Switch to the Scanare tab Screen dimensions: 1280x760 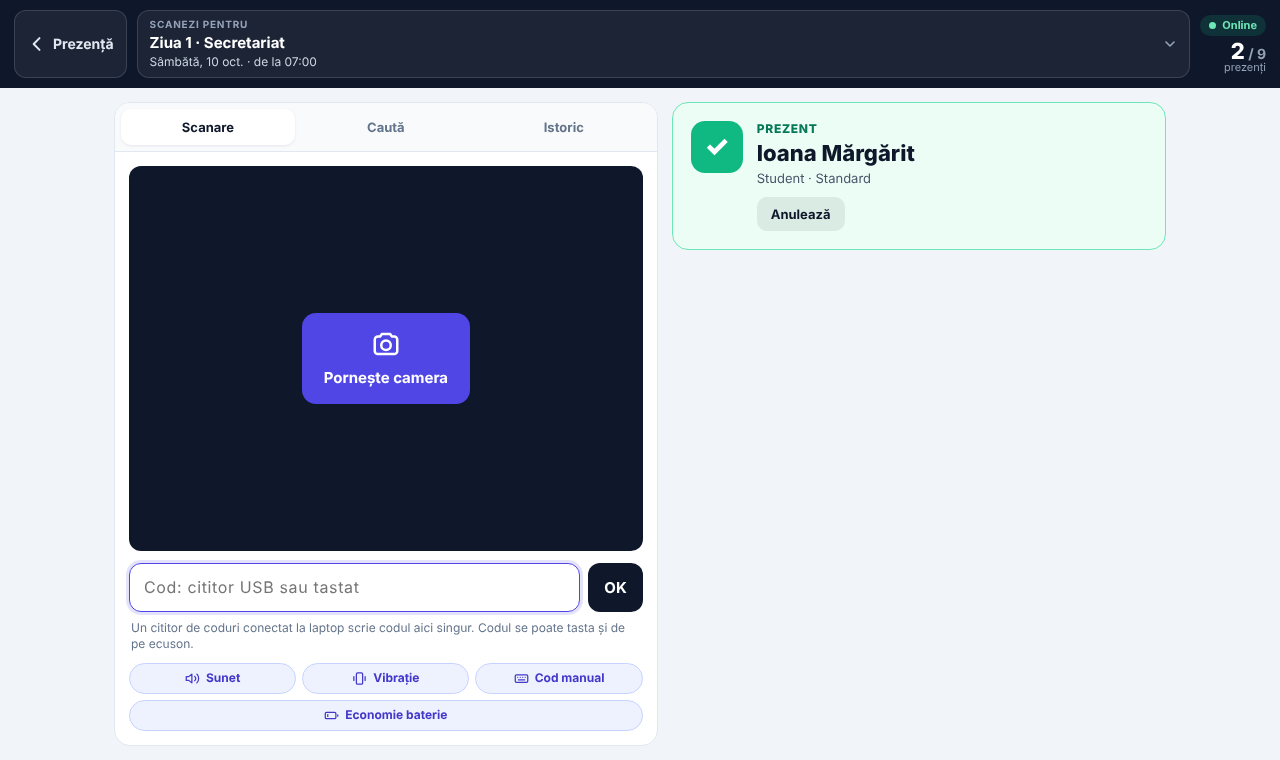coord(208,127)
